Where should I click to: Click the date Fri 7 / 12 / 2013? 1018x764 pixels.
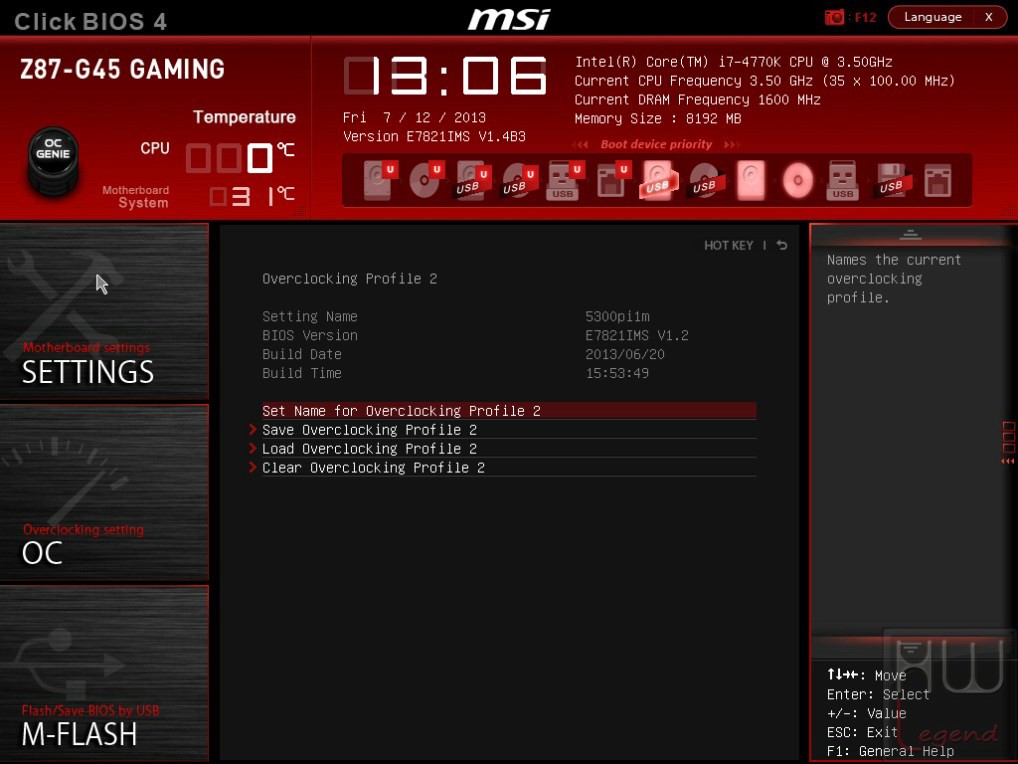(414, 117)
